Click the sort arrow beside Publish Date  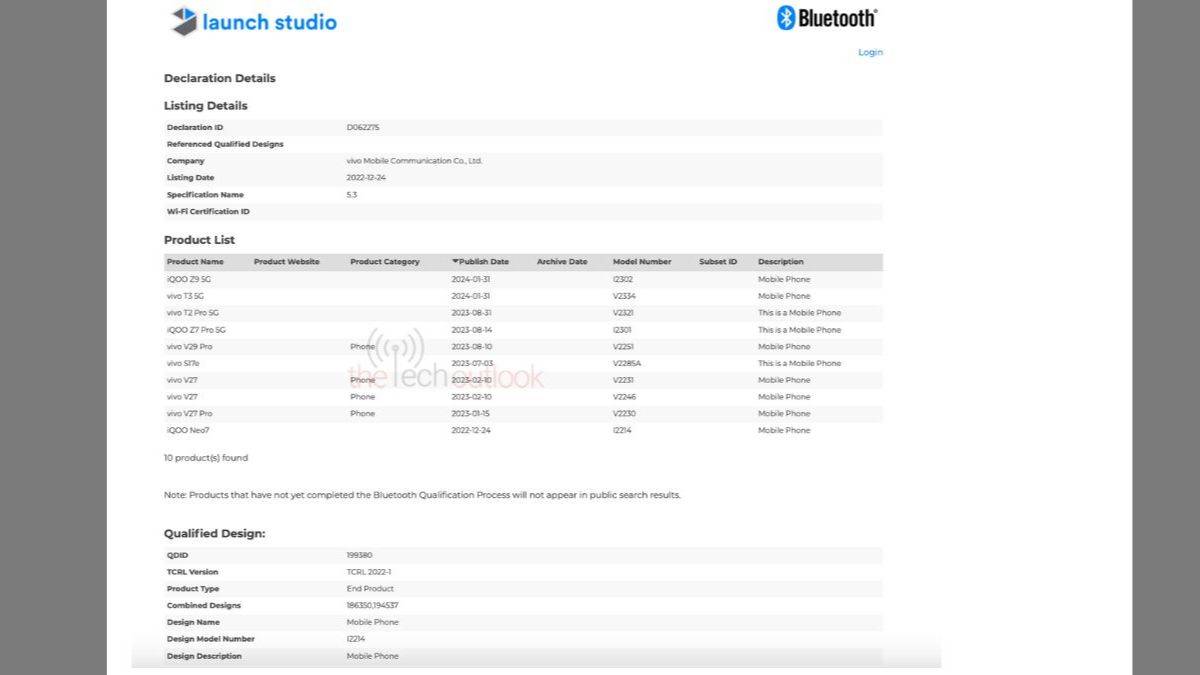[456, 261]
